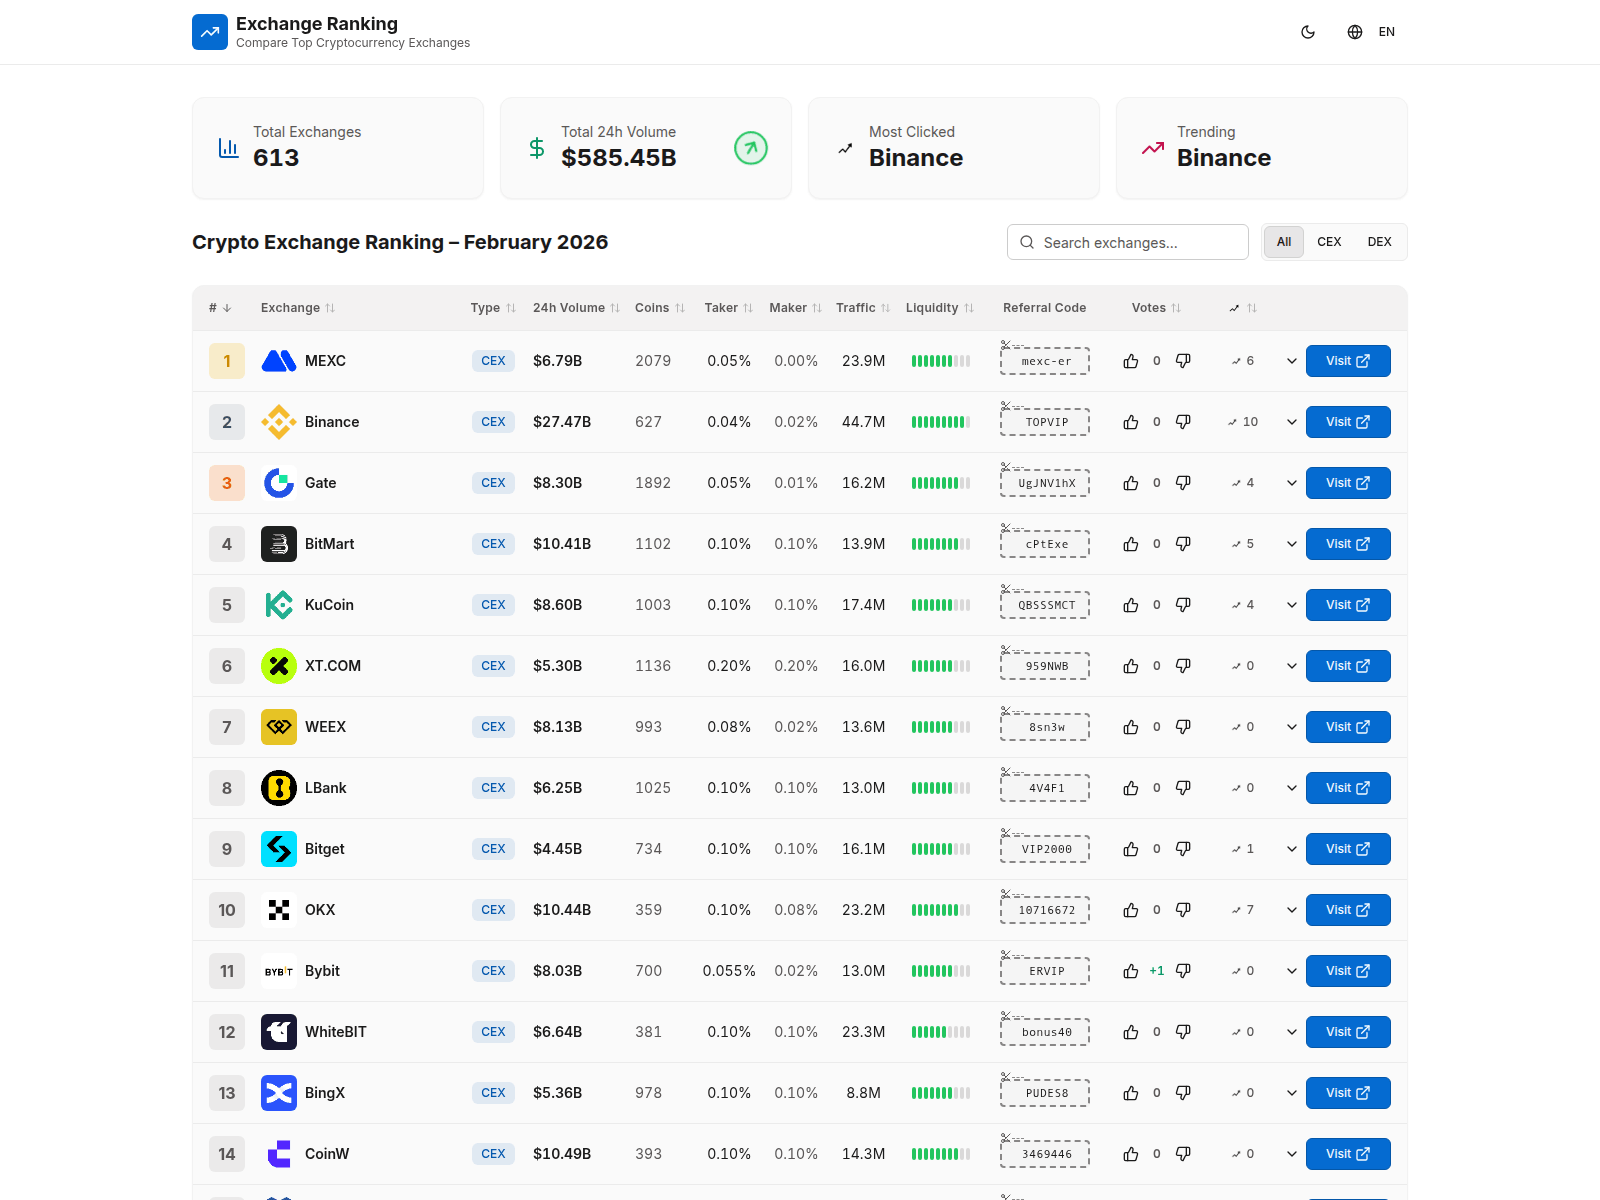Click the Exchange Ranking logo icon
The image size is (1600, 1200).
coord(210,32)
